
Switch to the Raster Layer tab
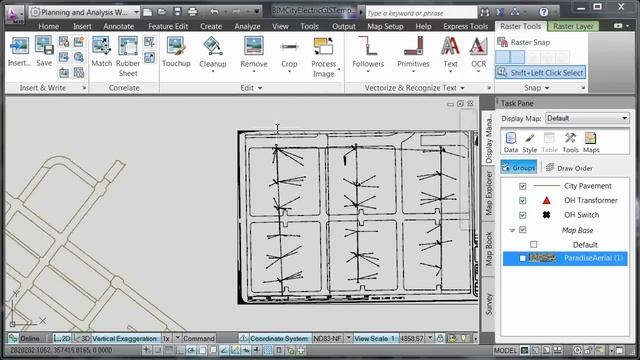(573, 26)
